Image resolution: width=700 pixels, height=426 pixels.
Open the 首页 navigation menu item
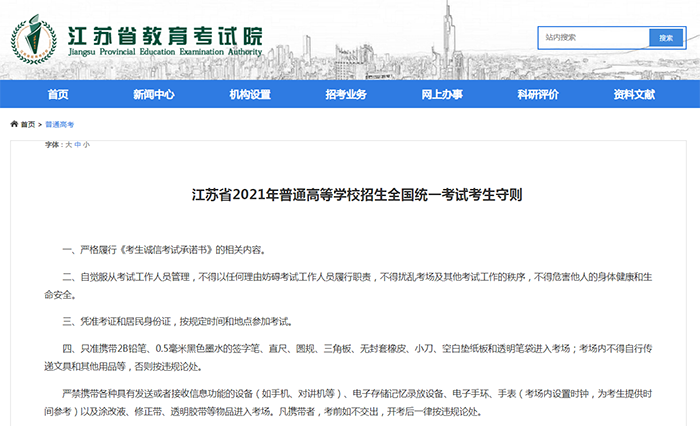tap(58, 94)
